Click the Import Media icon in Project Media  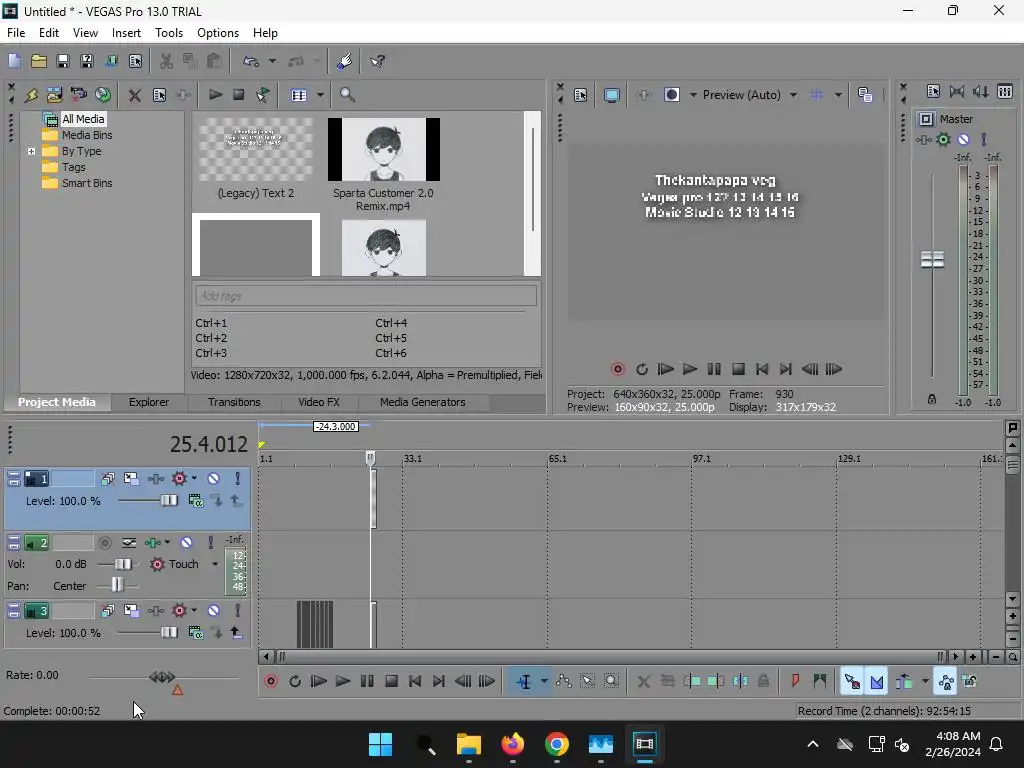click(x=54, y=95)
